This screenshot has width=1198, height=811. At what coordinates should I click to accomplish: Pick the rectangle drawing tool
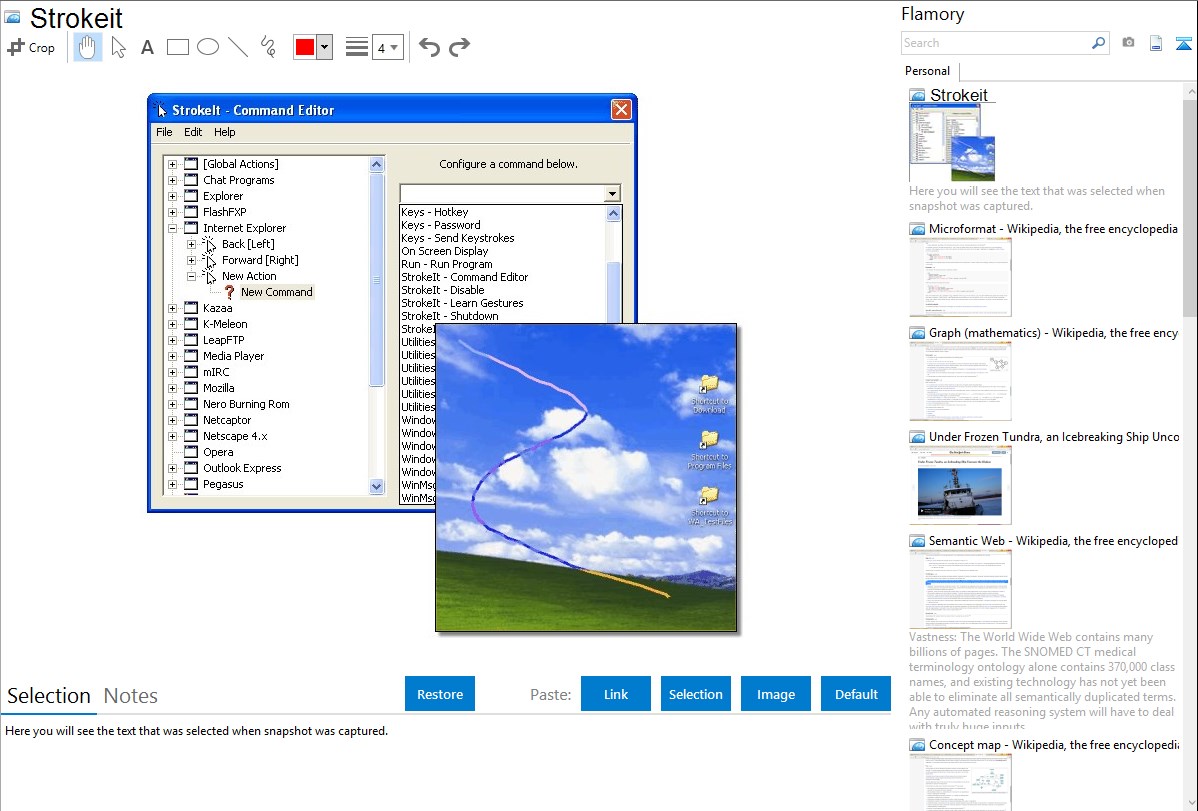coord(177,47)
